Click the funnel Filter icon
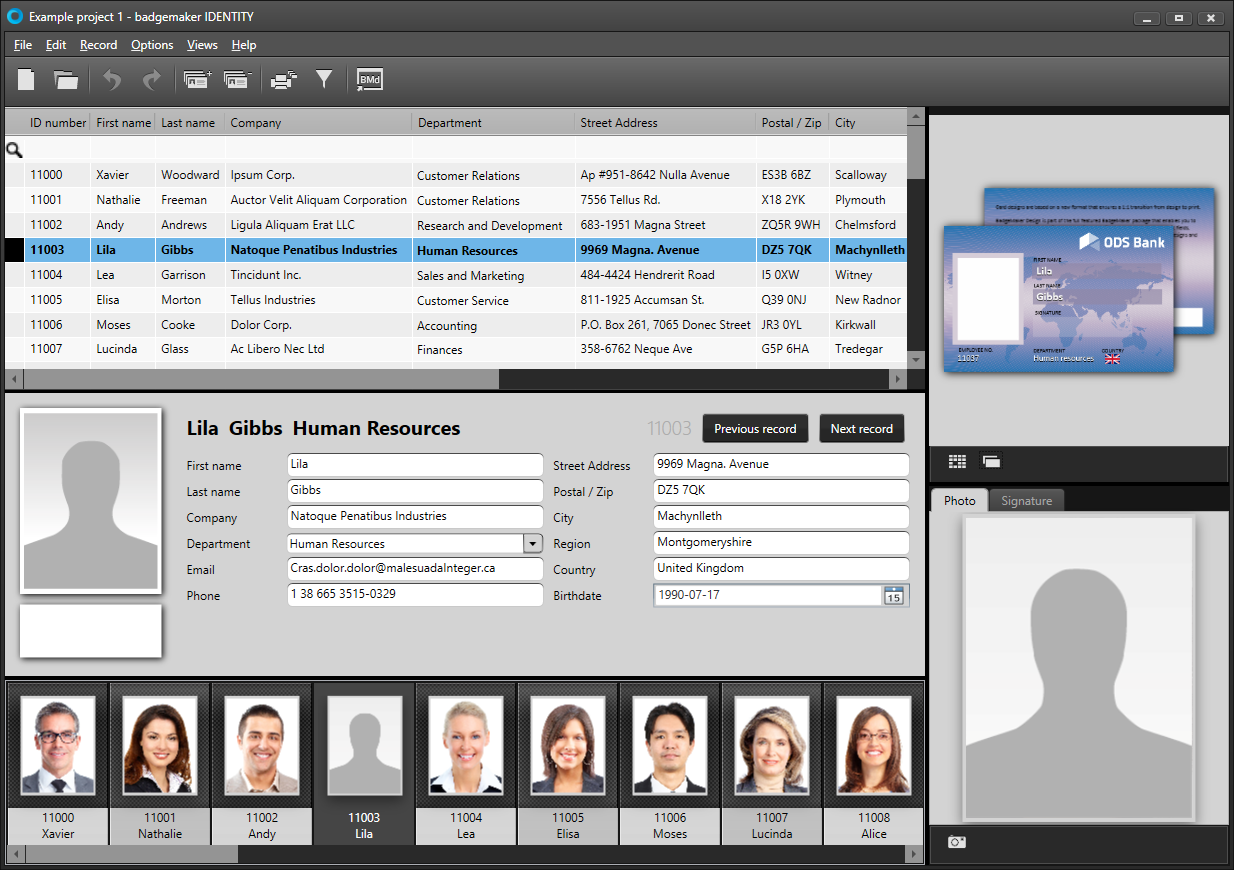 point(324,79)
